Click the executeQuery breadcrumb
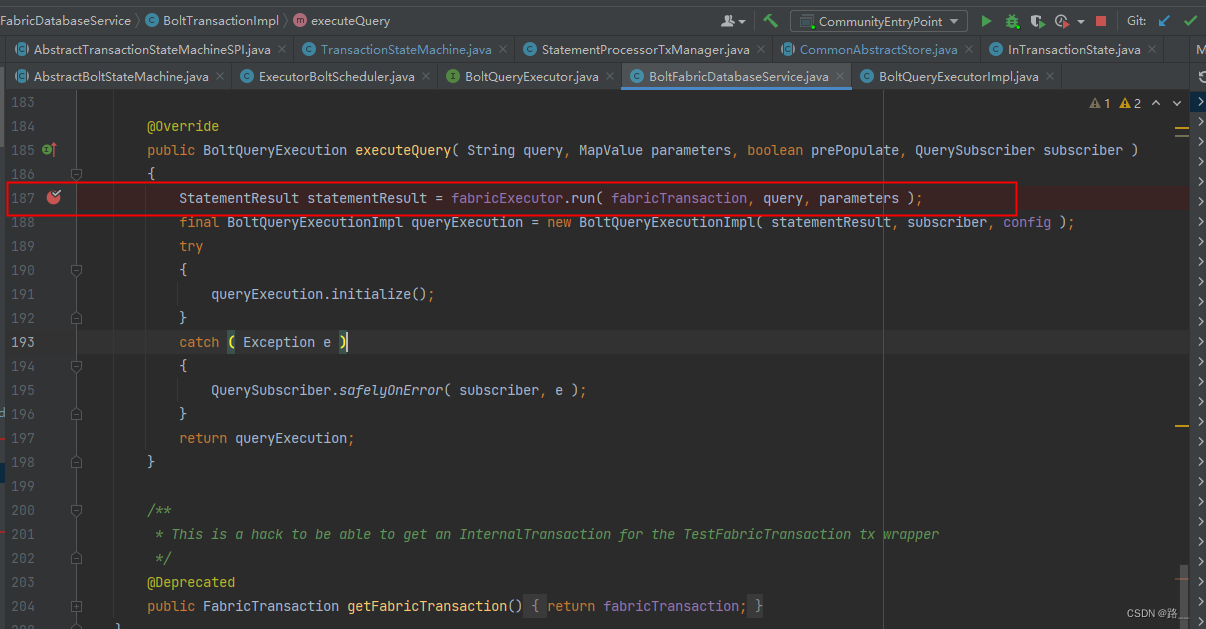Viewport: 1206px width, 629px height. (342, 20)
